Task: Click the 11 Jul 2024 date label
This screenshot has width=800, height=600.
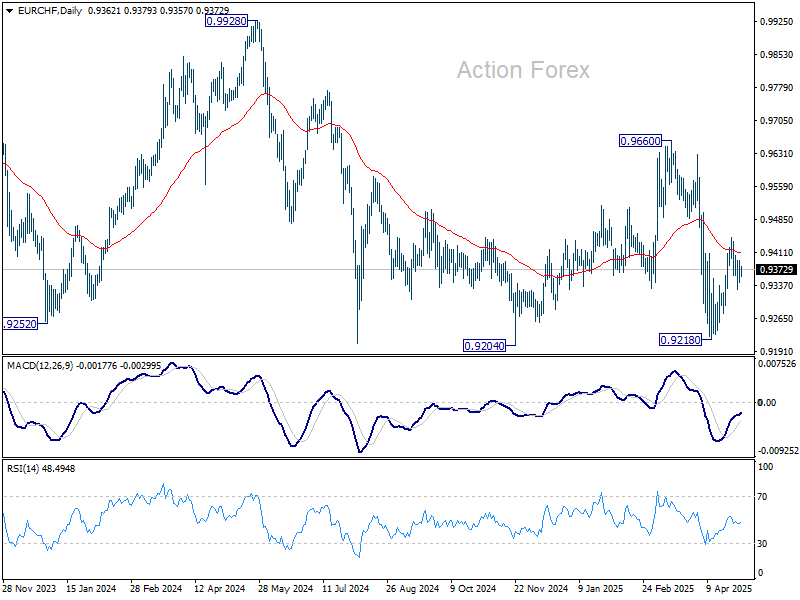Action: 345,589
